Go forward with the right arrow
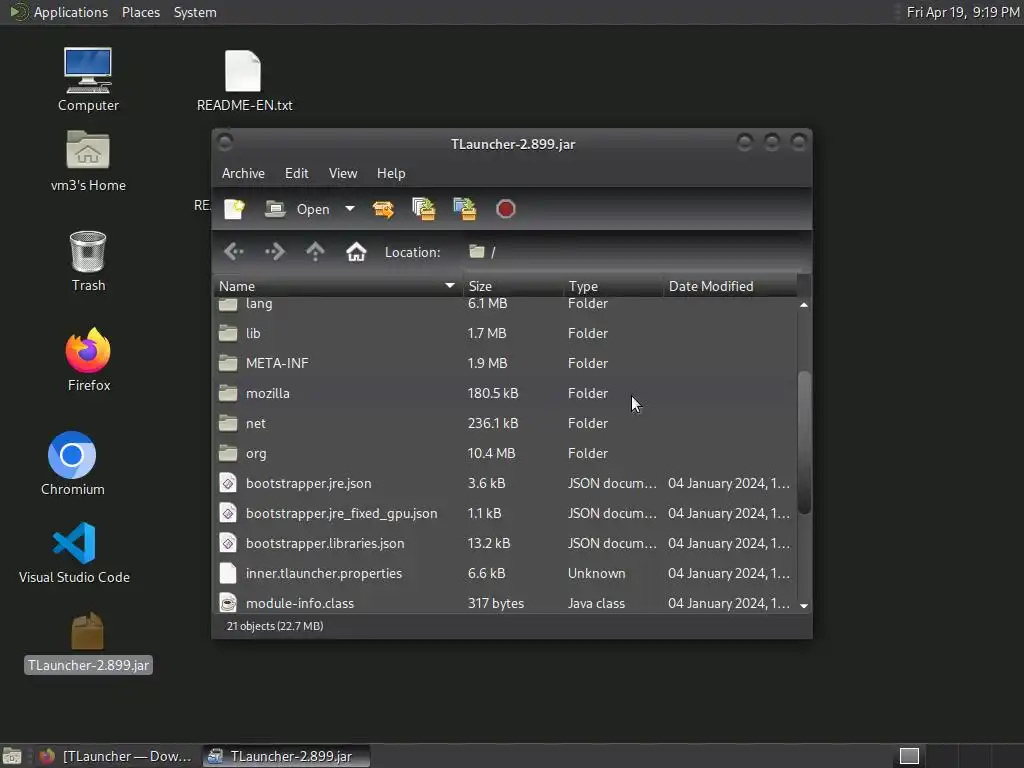 [x=274, y=251]
